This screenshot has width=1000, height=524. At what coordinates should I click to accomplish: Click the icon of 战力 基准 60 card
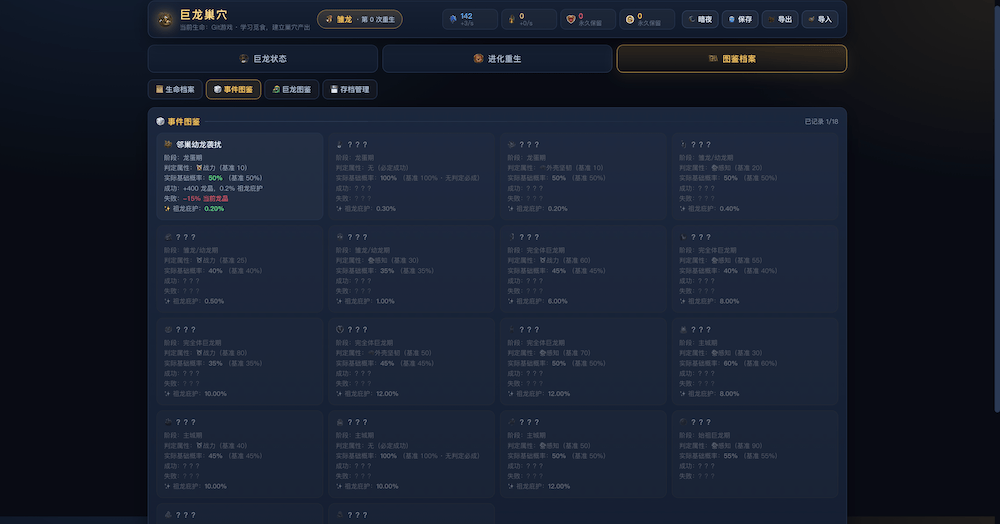(x=511, y=237)
